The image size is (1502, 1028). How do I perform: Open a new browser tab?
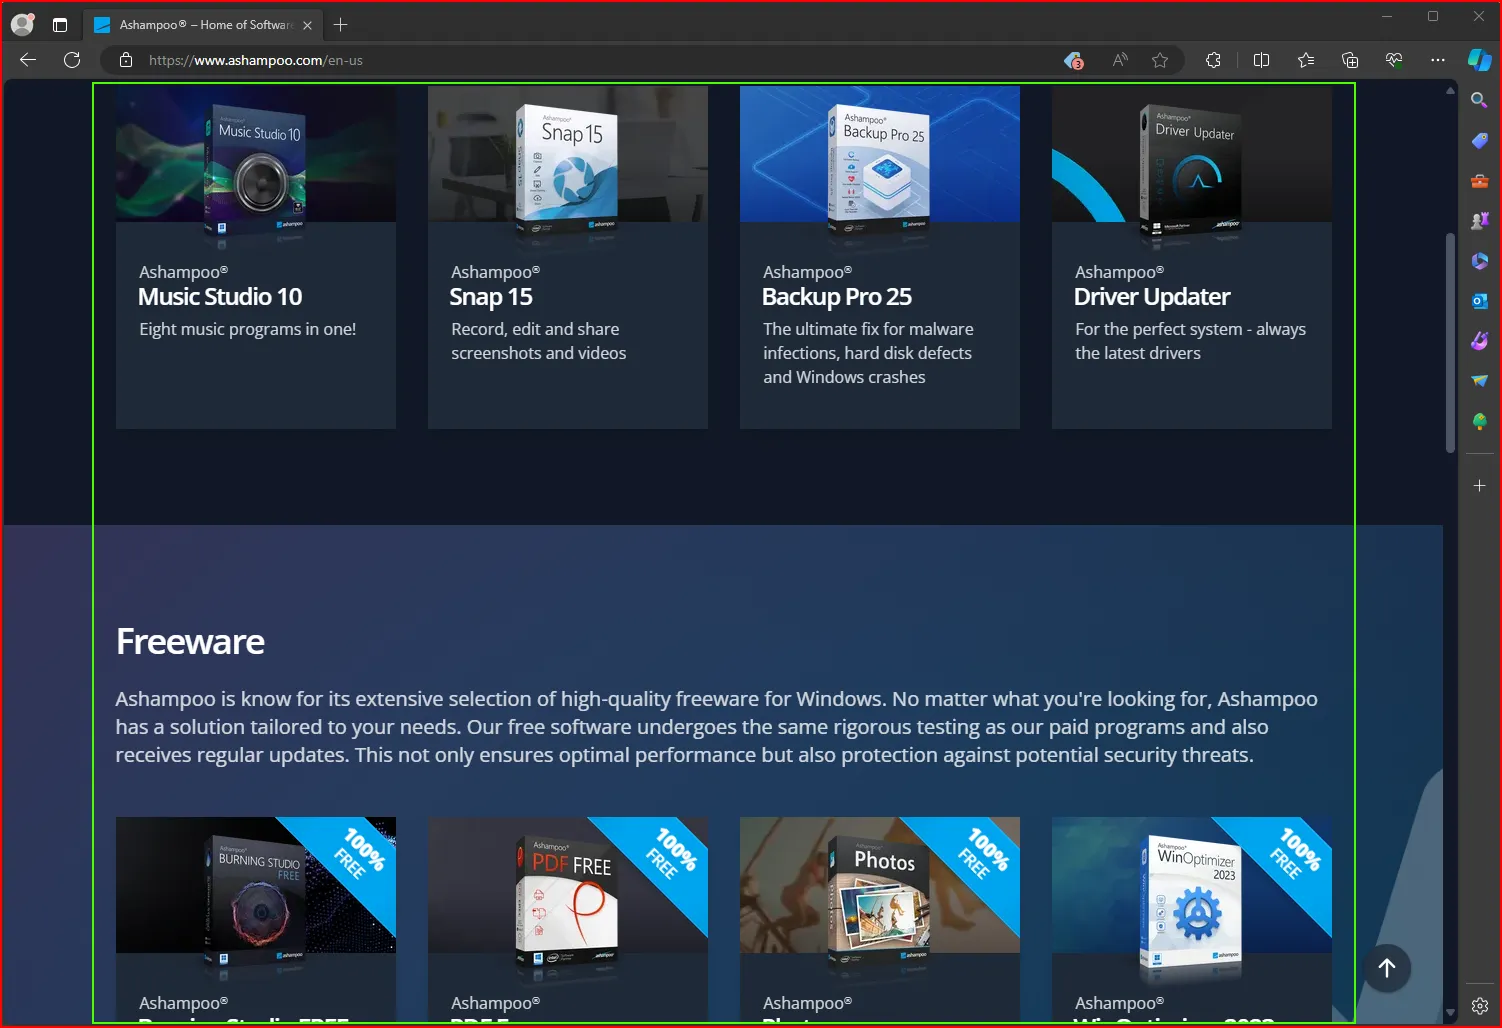[x=341, y=25]
